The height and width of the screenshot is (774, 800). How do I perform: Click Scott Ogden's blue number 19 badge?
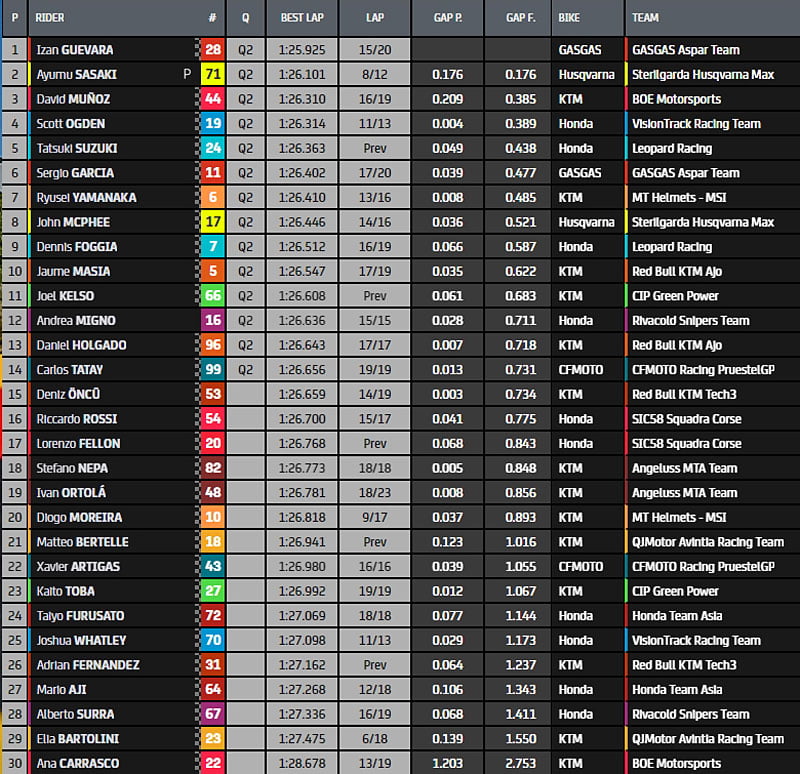click(212, 123)
